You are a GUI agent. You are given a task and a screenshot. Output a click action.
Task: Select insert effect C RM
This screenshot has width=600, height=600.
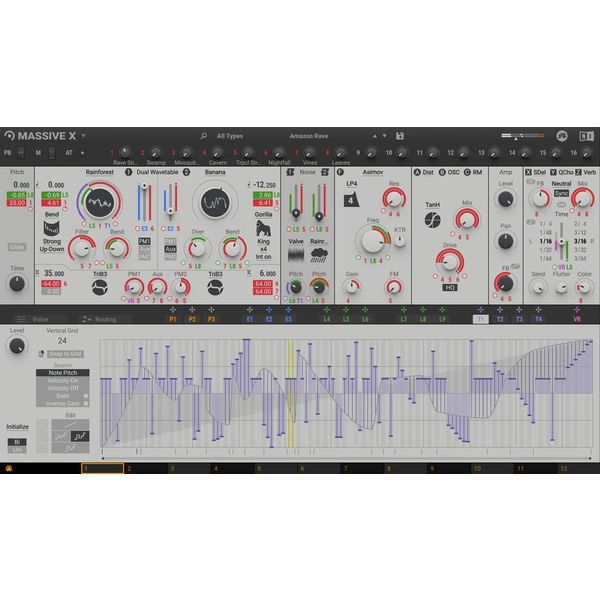(x=473, y=172)
